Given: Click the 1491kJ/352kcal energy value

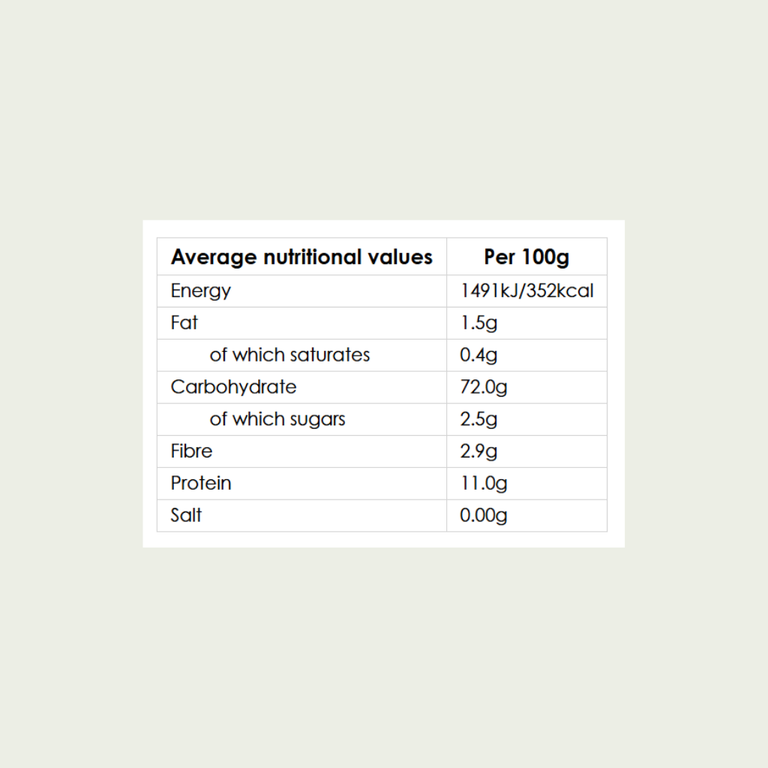Looking at the screenshot, I should (x=527, y=291).
